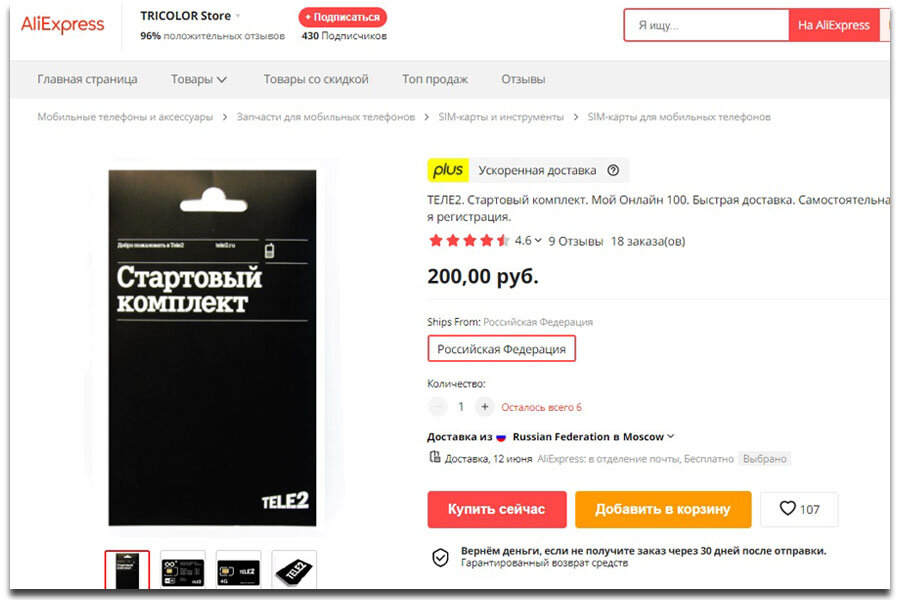Click the AliExpress logo
The width and height of the screenshot is (900, 600).
(x=63, y=25)
